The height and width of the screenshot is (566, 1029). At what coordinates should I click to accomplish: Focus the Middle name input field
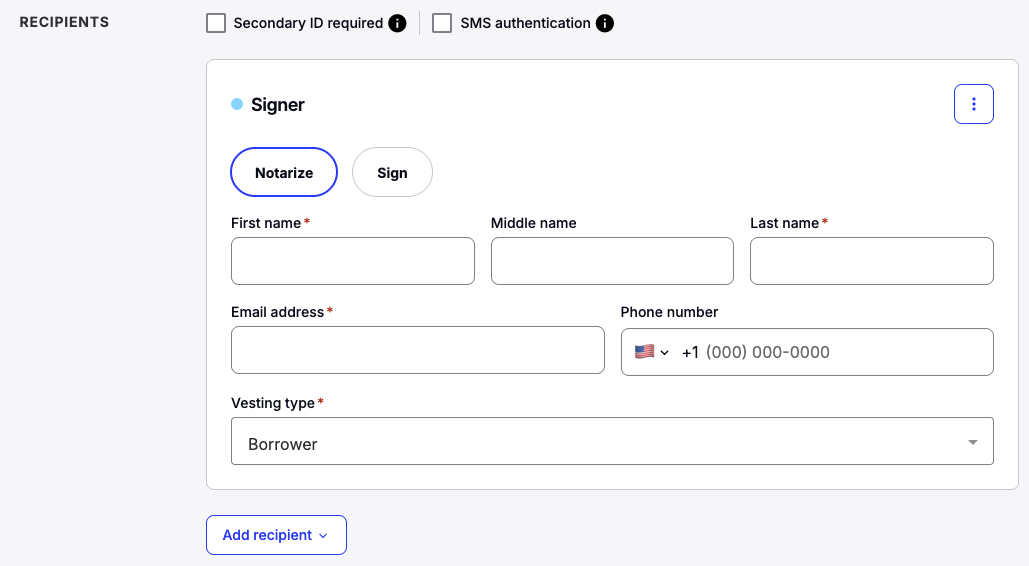point(612,261)
